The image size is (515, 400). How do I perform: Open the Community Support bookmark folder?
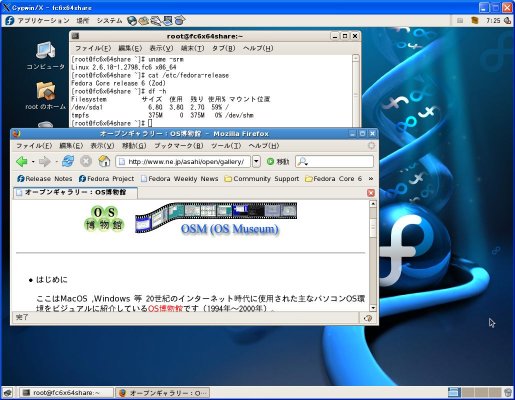(262, 179)
